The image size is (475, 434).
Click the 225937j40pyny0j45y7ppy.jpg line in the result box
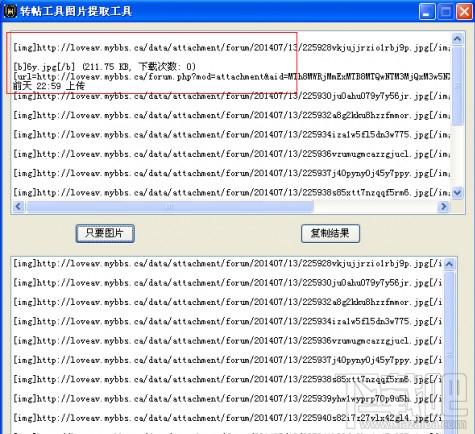[x=228, y=360]
